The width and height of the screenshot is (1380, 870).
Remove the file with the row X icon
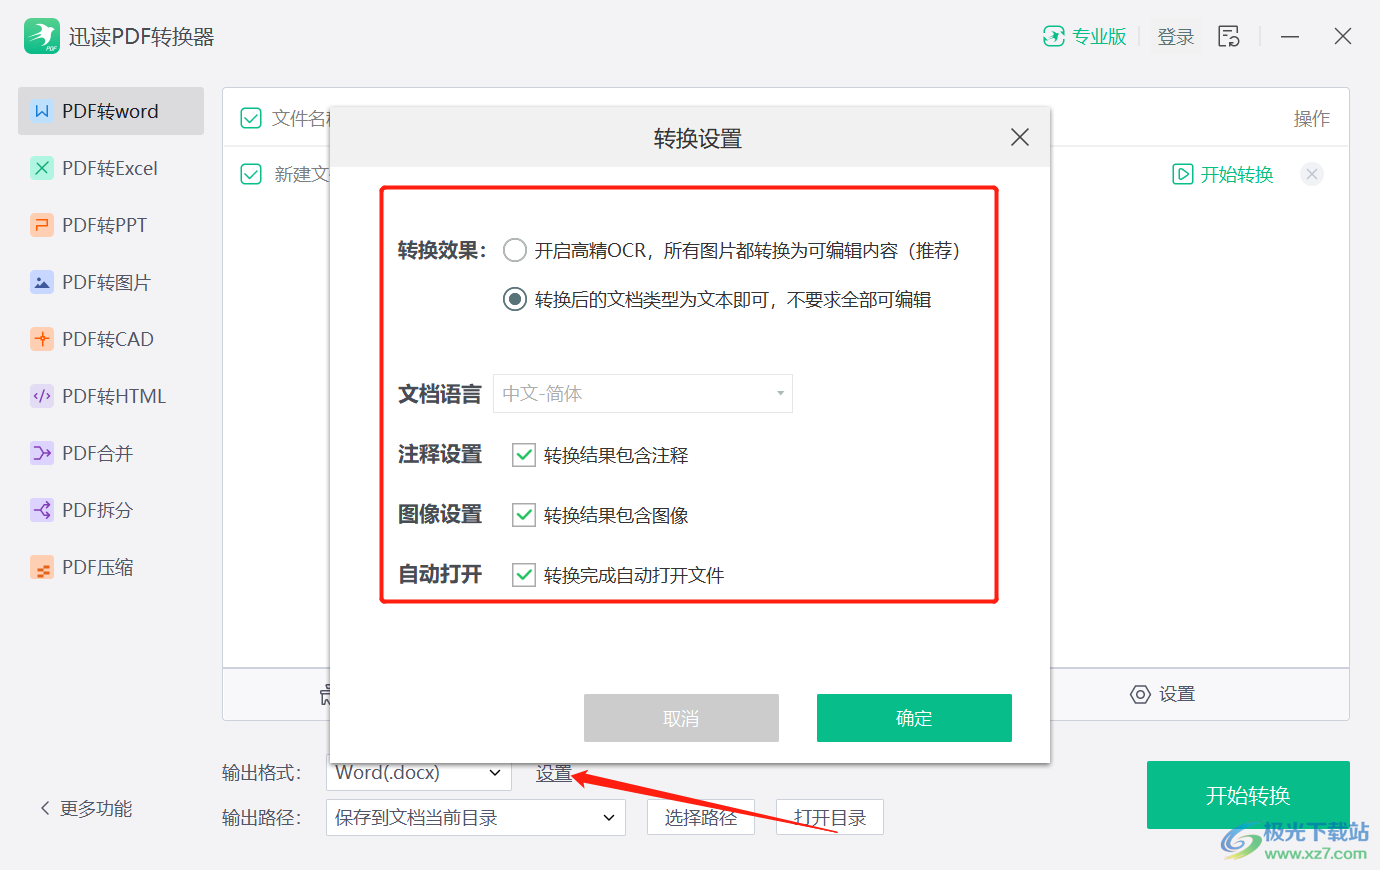[1312, 174]
